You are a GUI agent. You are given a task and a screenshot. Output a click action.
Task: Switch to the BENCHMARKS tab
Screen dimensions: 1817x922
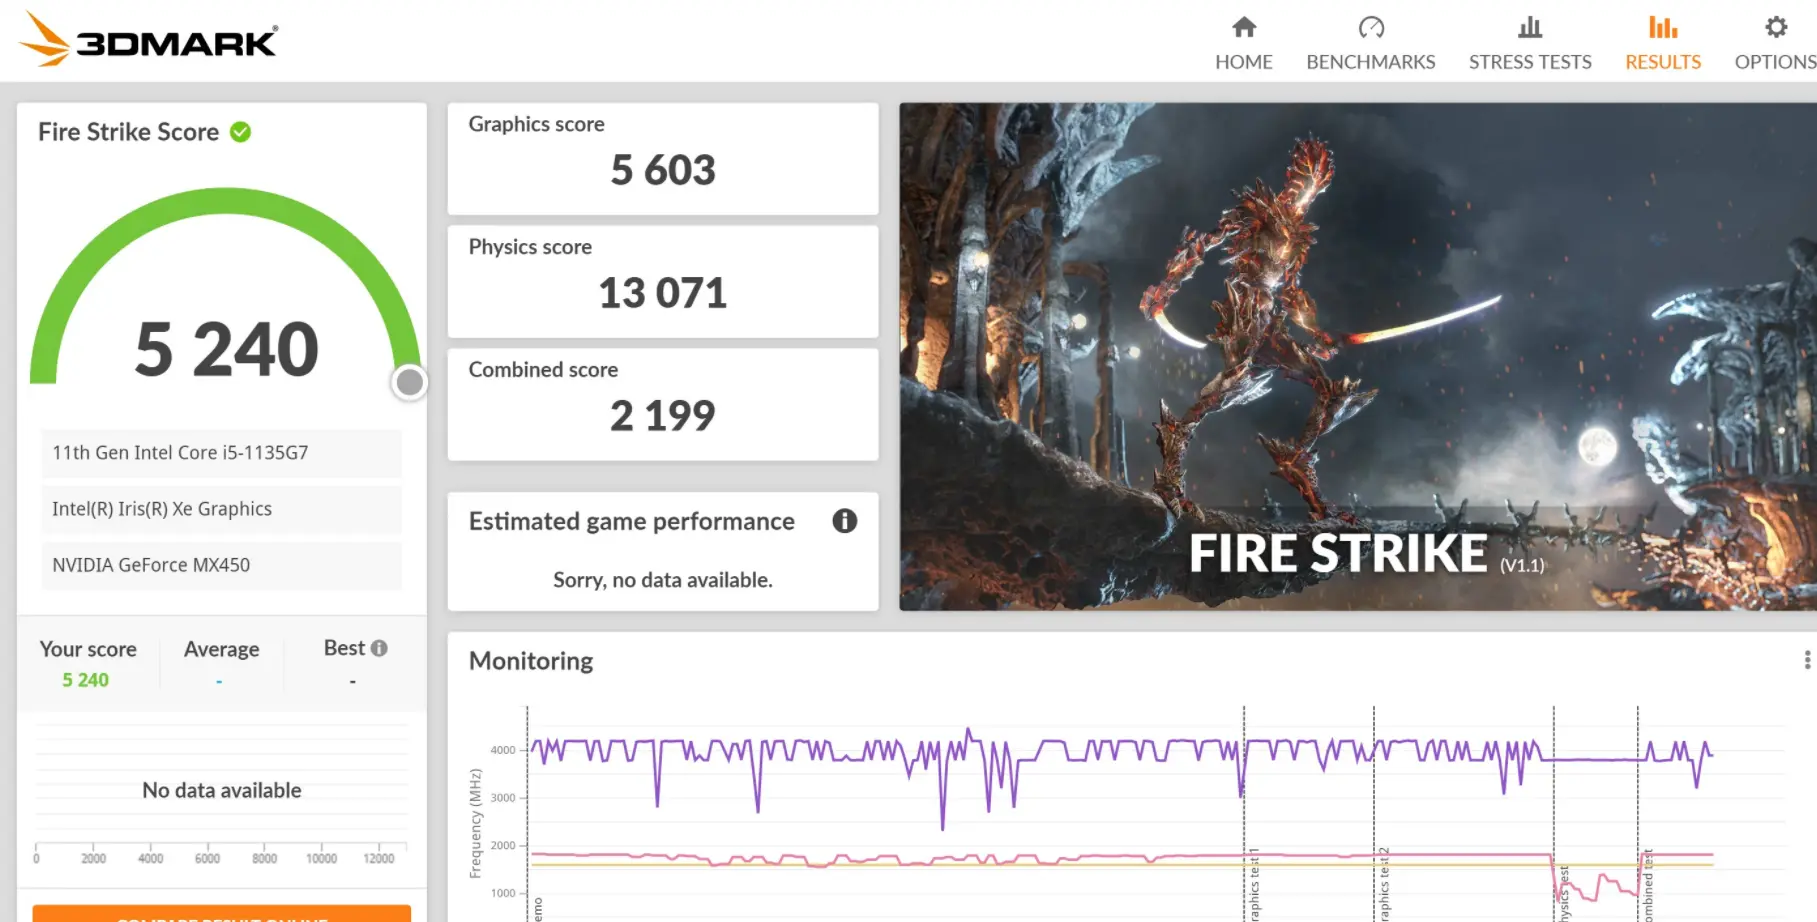point(1371,62)
